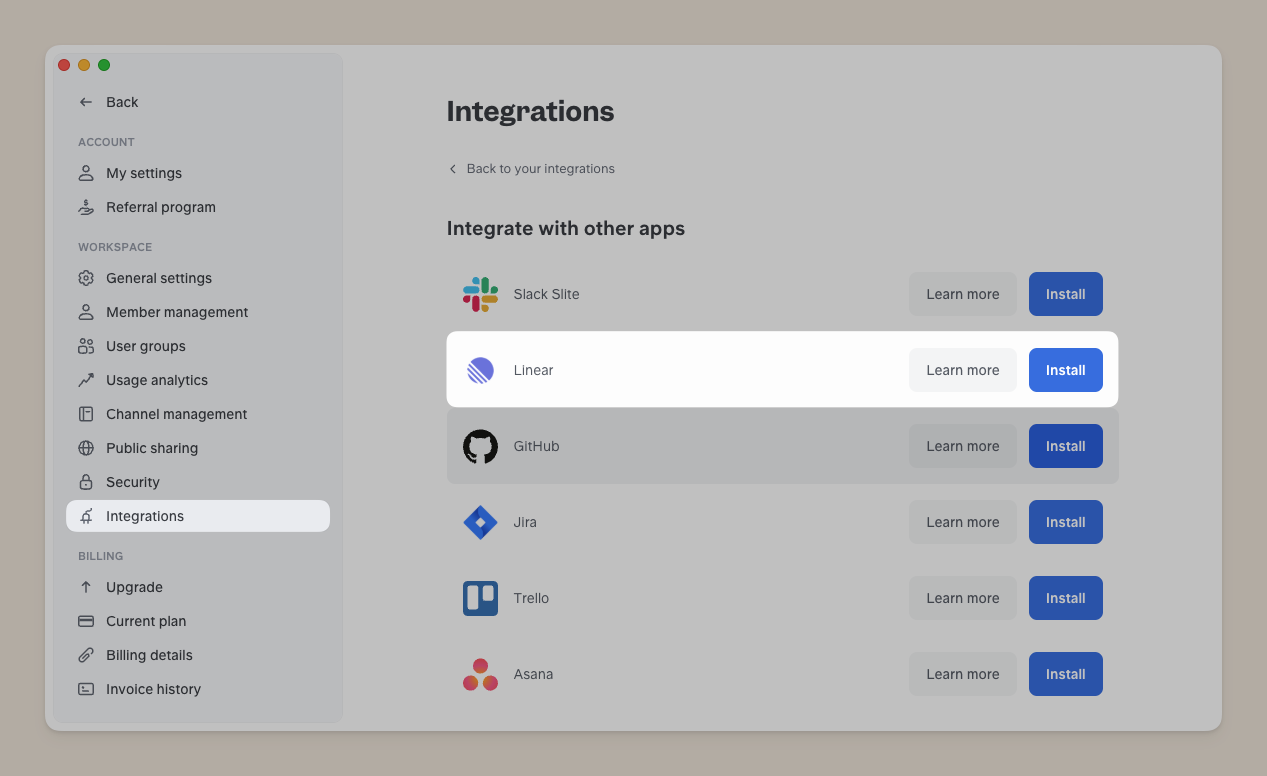Click the Invoice history icon
Image resolution: width=1267 pixels, height=776 pixels.
click(86, 689)
